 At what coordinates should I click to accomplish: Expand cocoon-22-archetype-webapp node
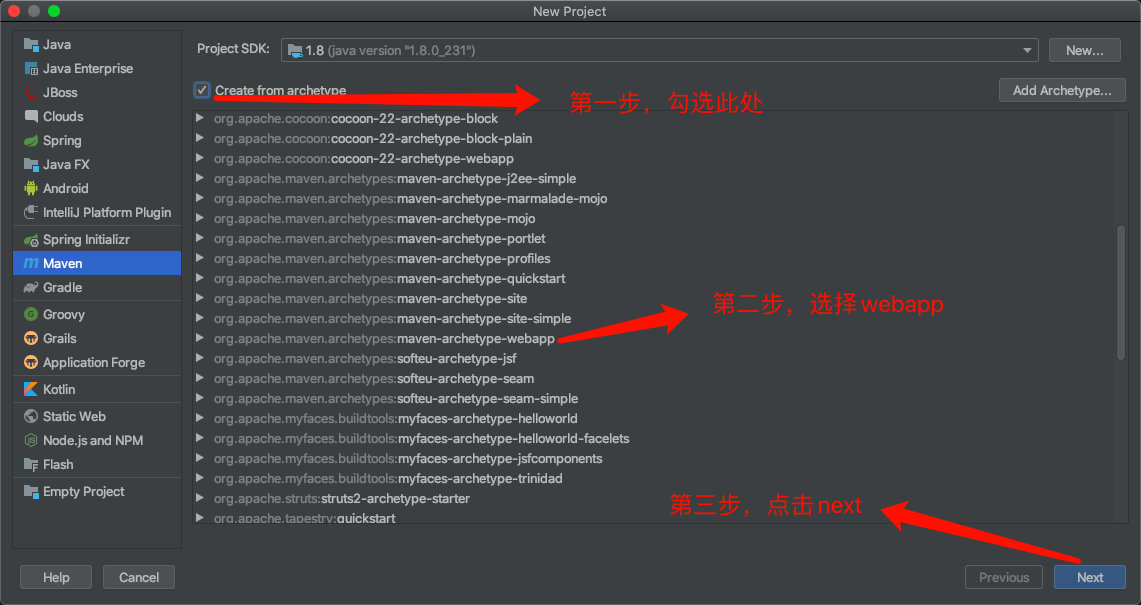point(200,158)
